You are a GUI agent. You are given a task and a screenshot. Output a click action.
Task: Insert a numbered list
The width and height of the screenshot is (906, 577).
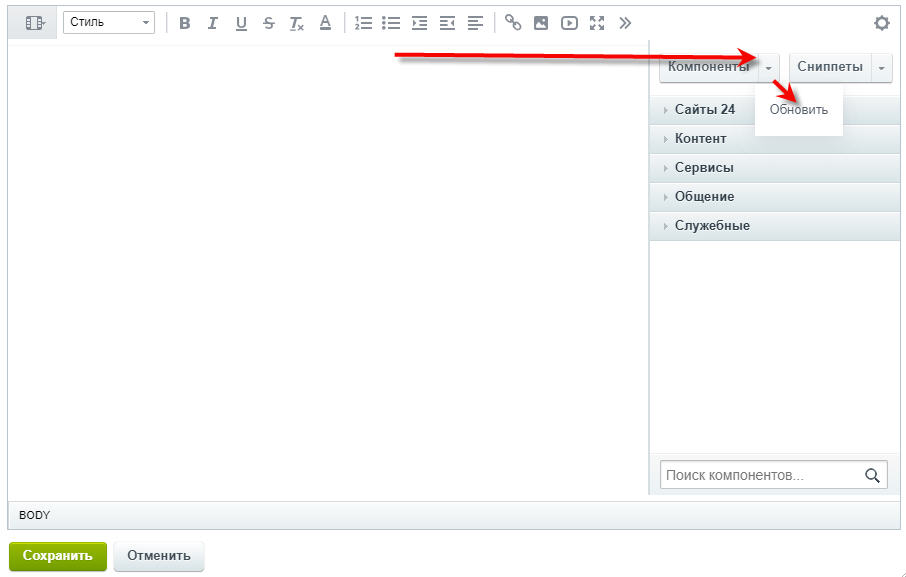pos(364,23)
